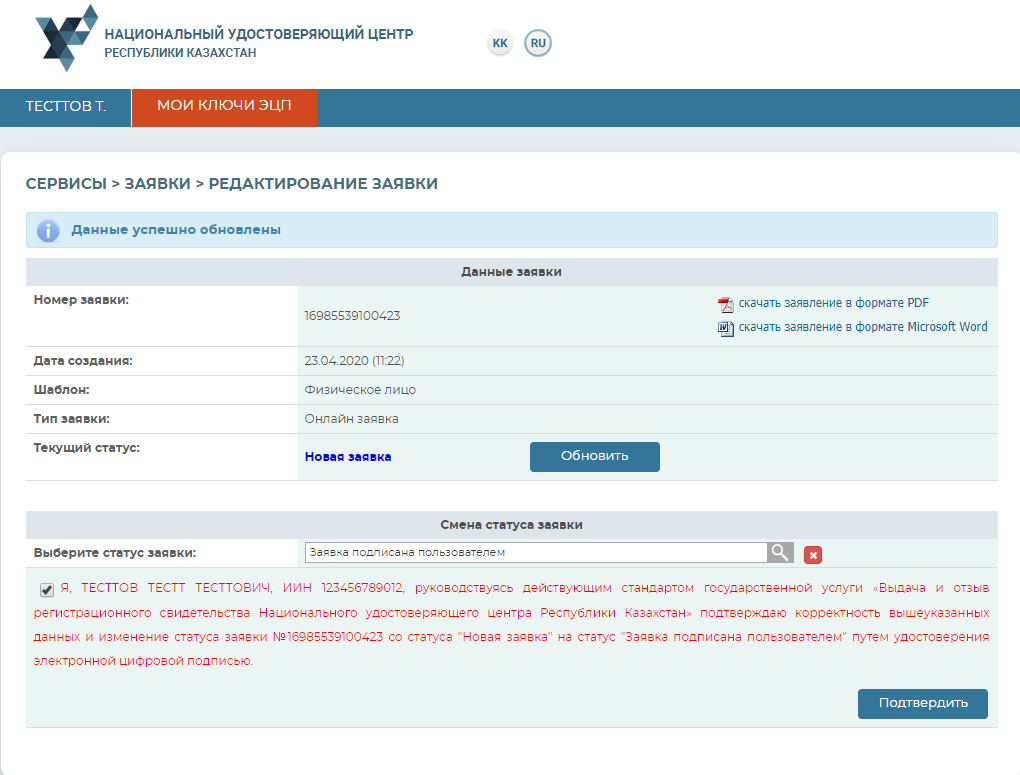Click the National Certification Center logo
The image size is (1020, 775).
[x=66, y=38]
